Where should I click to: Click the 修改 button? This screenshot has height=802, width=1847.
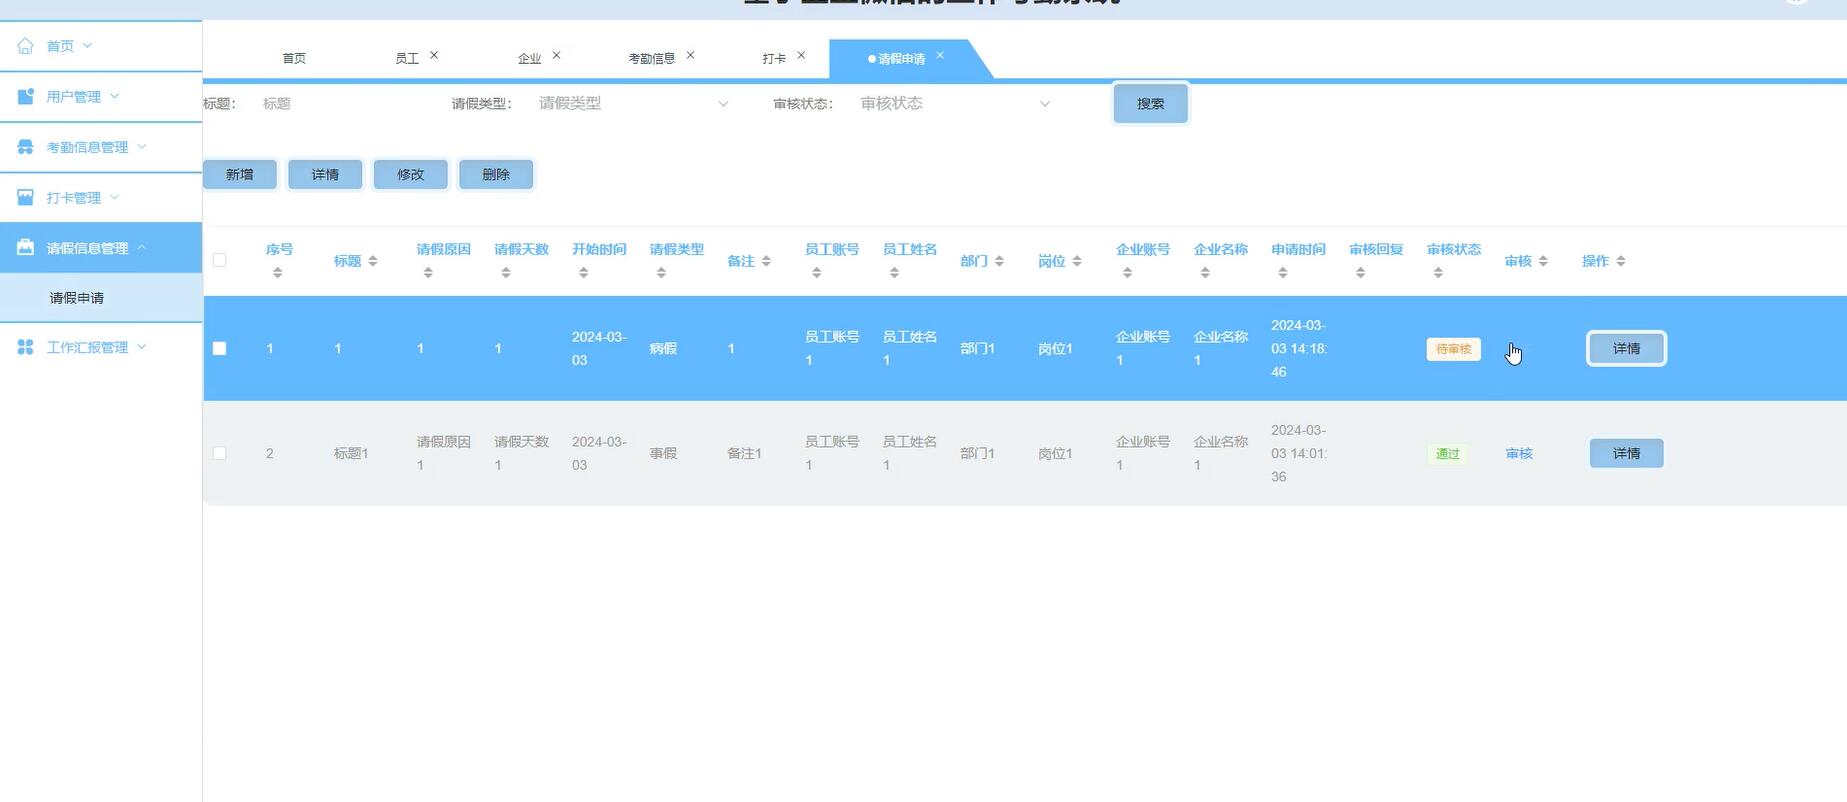(411, 174)
